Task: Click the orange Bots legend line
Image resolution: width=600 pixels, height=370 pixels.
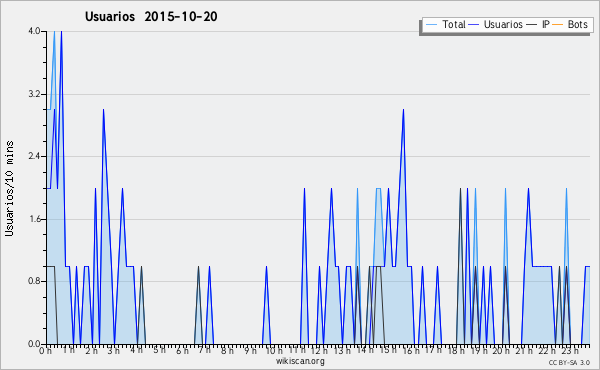Action: (x=558, y=25)
